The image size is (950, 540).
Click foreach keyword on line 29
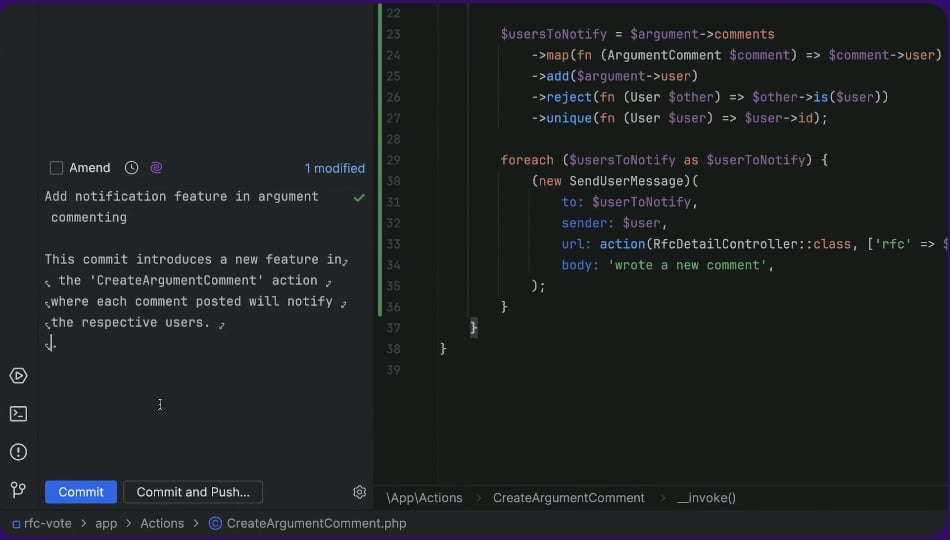527,160
